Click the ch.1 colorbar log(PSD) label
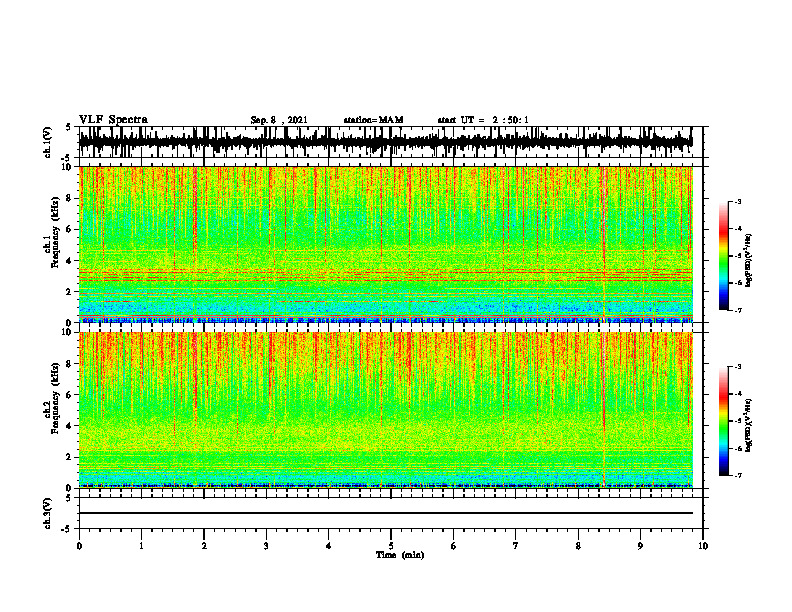Image resolution: width=792 pixels, height=612 pixels. tap(749, 260)
